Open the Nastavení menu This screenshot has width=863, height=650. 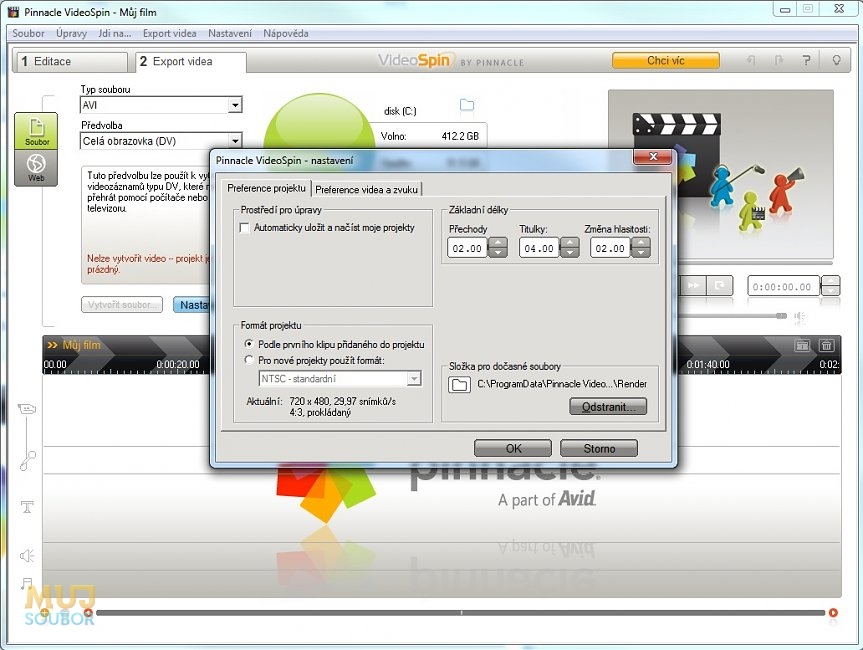point(230,33)
